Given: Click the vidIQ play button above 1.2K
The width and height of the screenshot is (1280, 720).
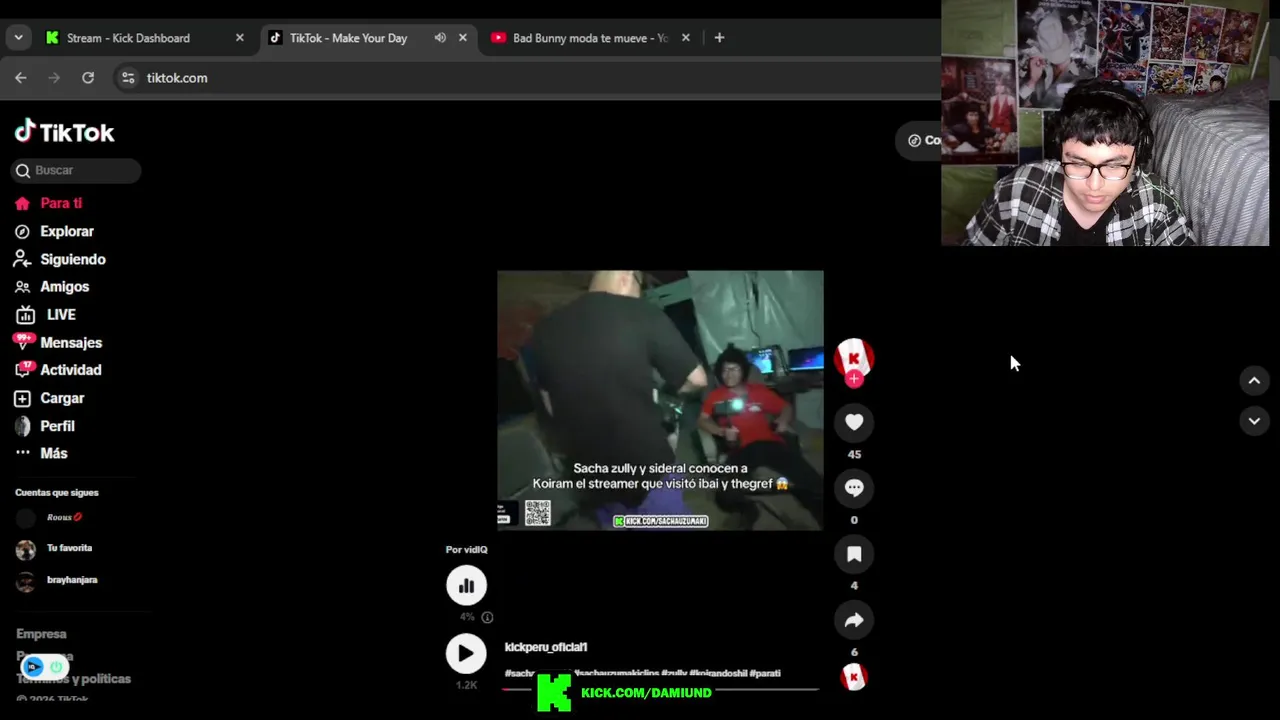Looking at the screenshot, I should point(466,654).
